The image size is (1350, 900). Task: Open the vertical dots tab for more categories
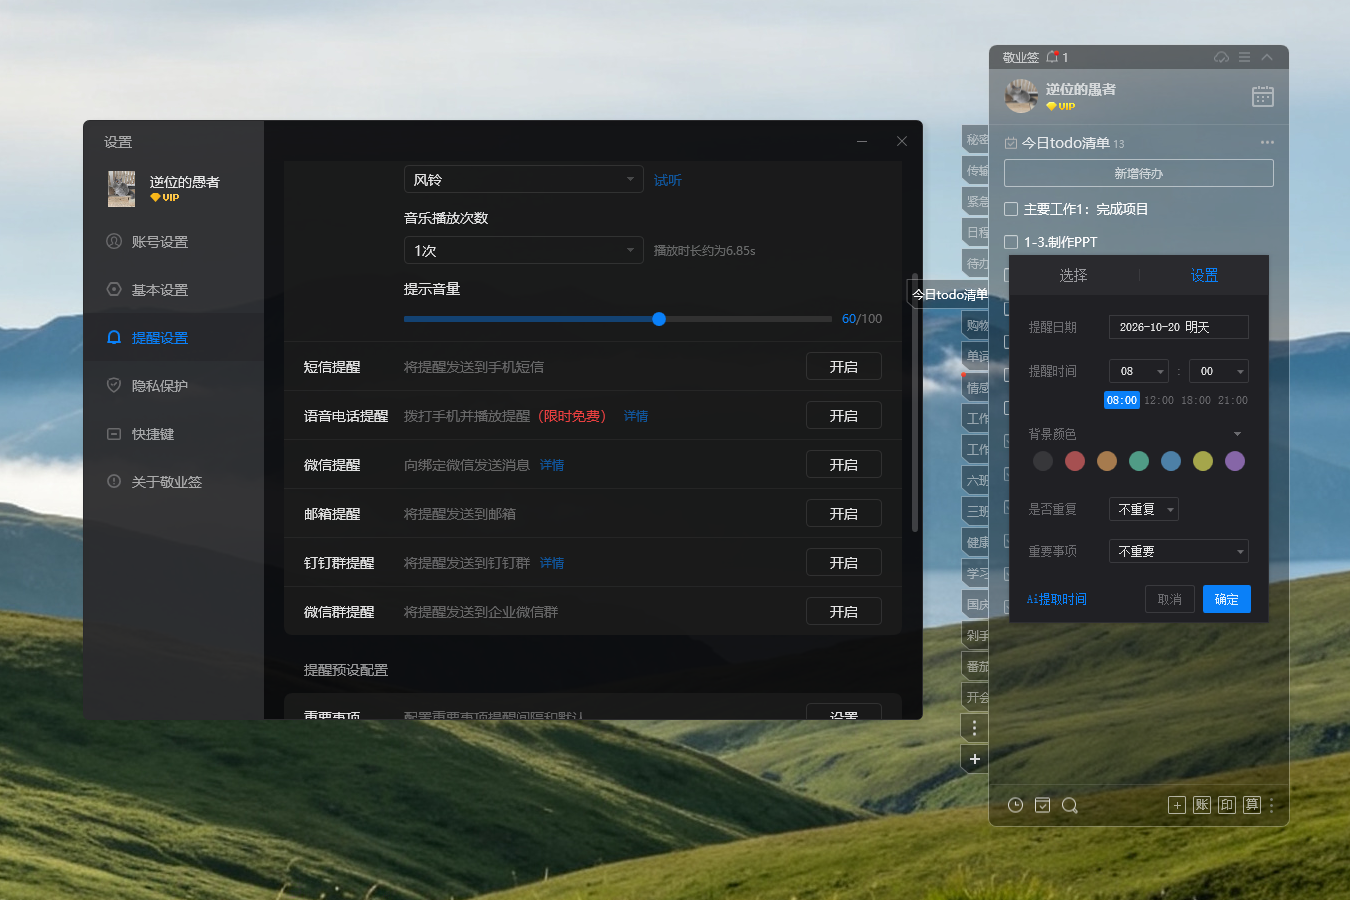click(x=975, y=728)
